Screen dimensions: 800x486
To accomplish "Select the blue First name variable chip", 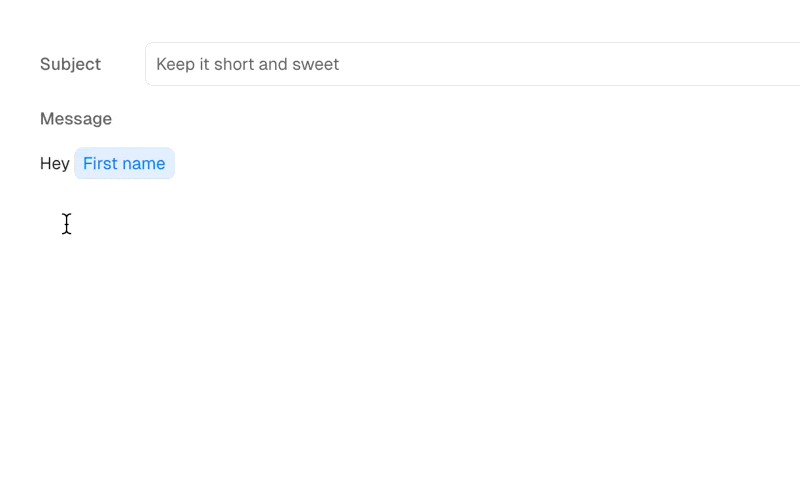I will coord(124,164).
